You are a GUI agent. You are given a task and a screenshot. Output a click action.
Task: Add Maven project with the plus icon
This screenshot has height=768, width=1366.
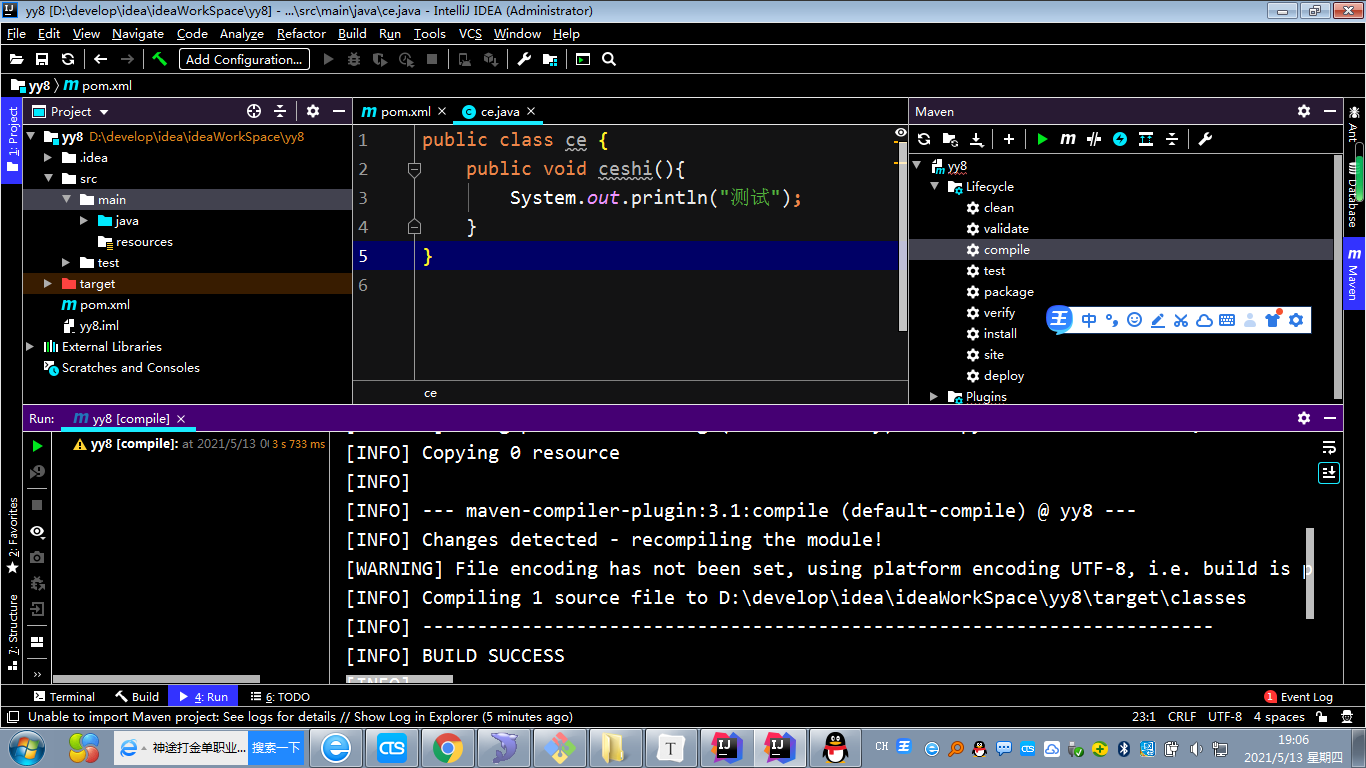point(1009,139)
